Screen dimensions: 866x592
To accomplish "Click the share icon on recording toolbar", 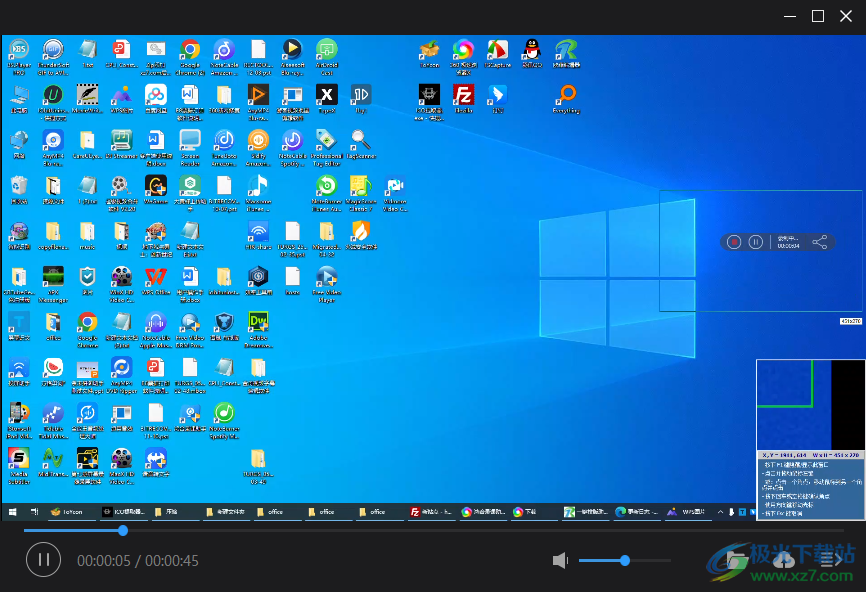I will coord(820,242).
